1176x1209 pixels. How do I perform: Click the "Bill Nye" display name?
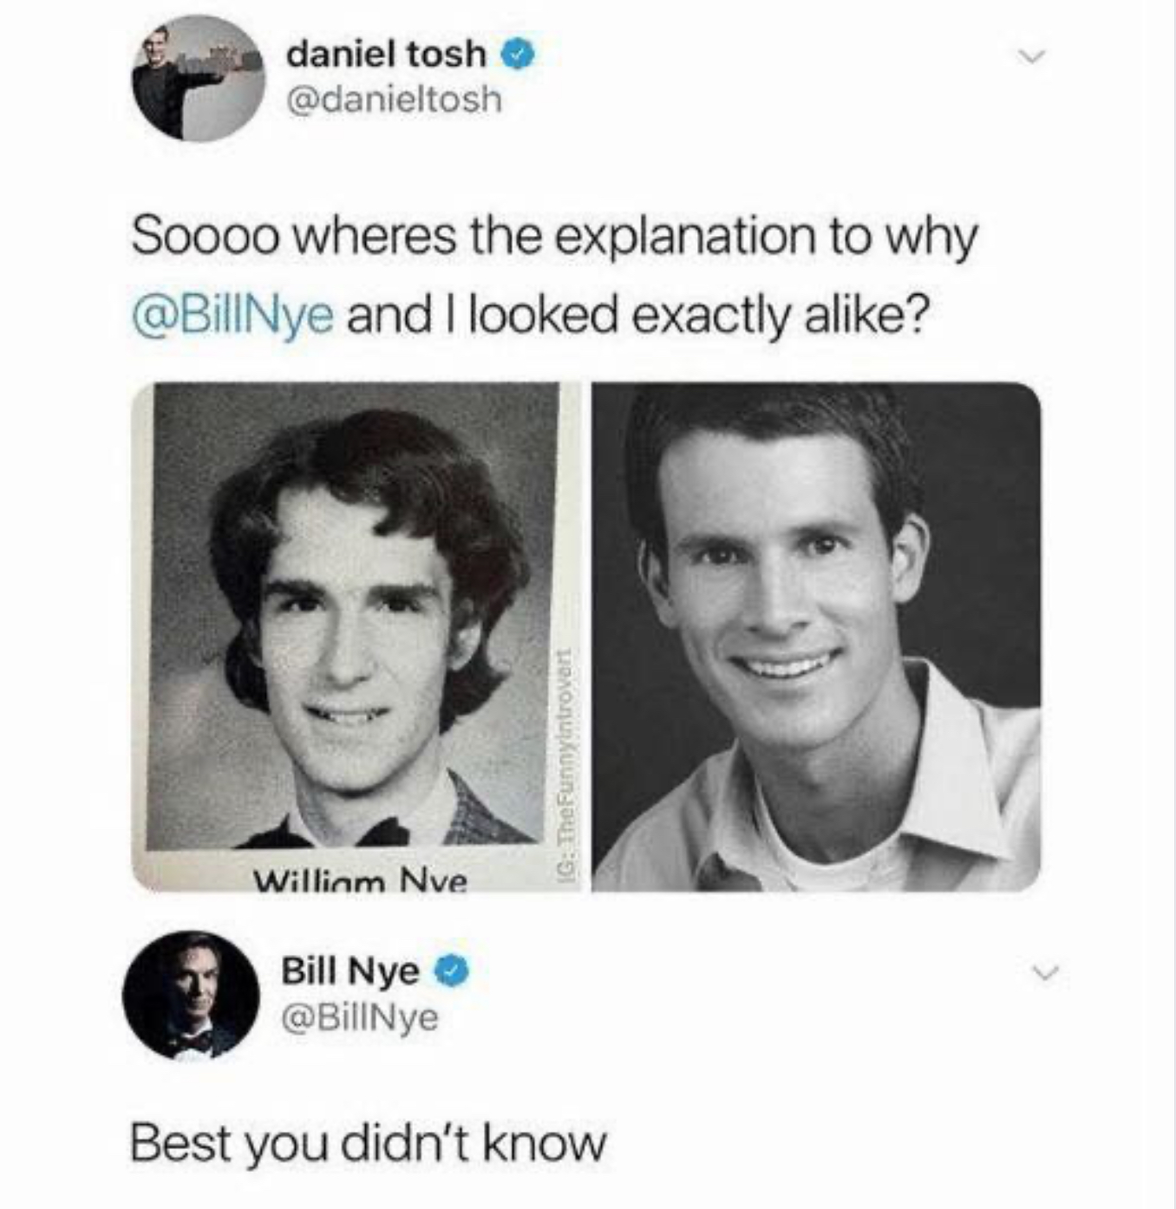pos(350,971)
